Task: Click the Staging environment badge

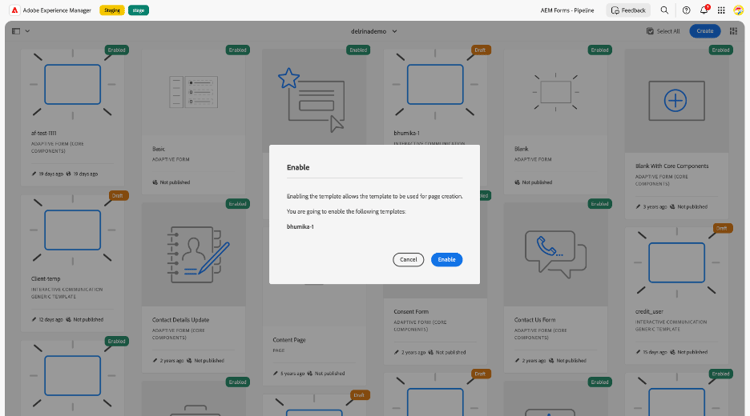Action: 112,10
